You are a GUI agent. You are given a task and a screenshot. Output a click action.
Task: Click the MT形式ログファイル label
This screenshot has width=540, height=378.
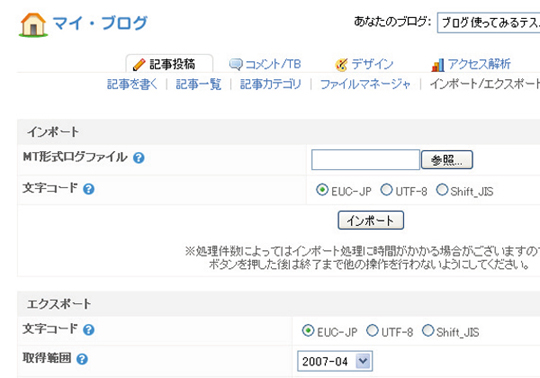[75, 157]
